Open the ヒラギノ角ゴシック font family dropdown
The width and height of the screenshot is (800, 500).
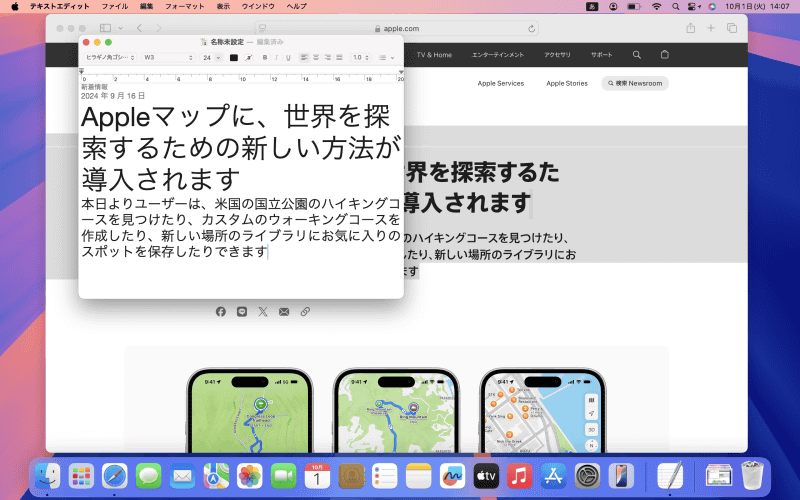(x=110, y=58)
